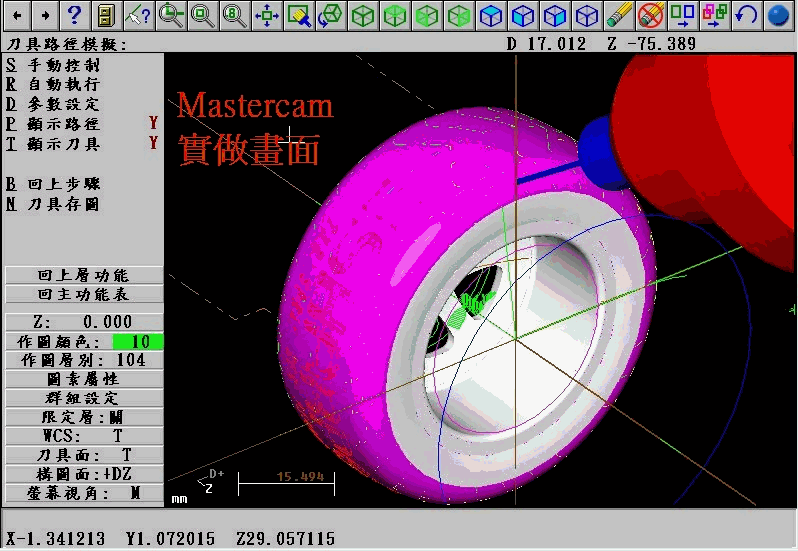The width and height of the screenshot is (798, 551).
Task: Click the 刀具面: T tool plane button
Action: [x=84, y=455]
